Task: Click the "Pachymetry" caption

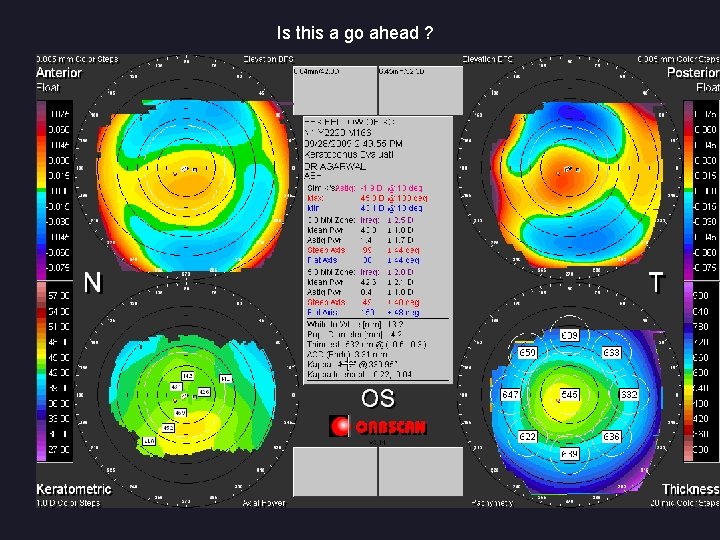Action: [x=492, y=503]
